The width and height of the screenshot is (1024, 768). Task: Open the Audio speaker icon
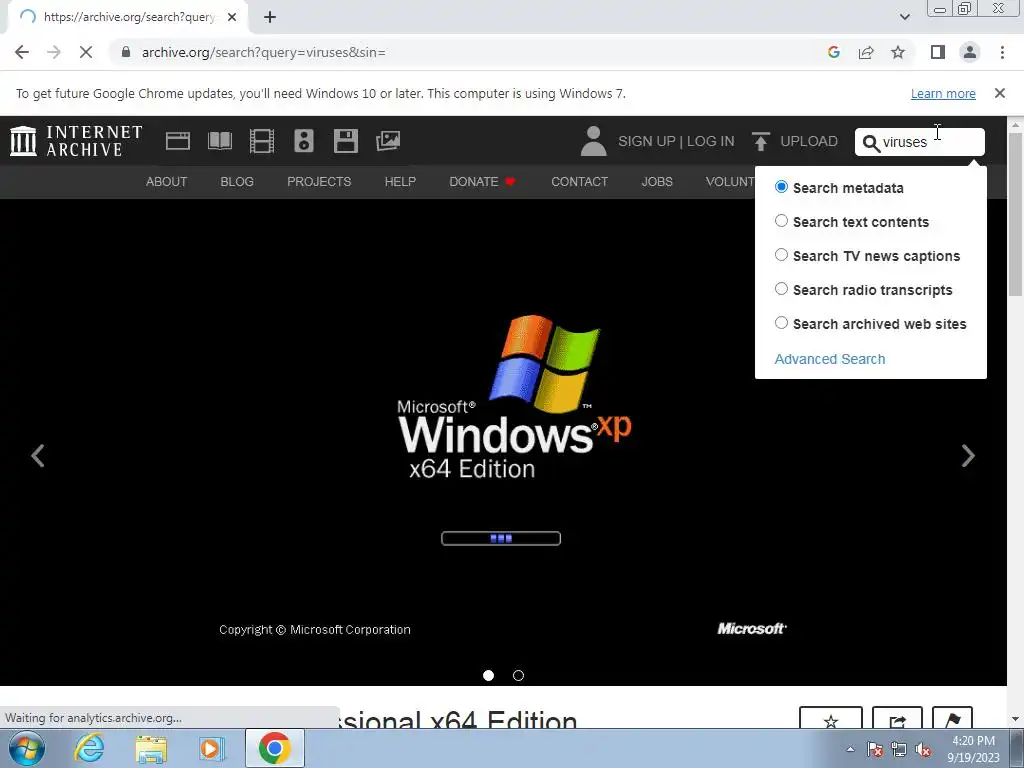tap(304, 141)
